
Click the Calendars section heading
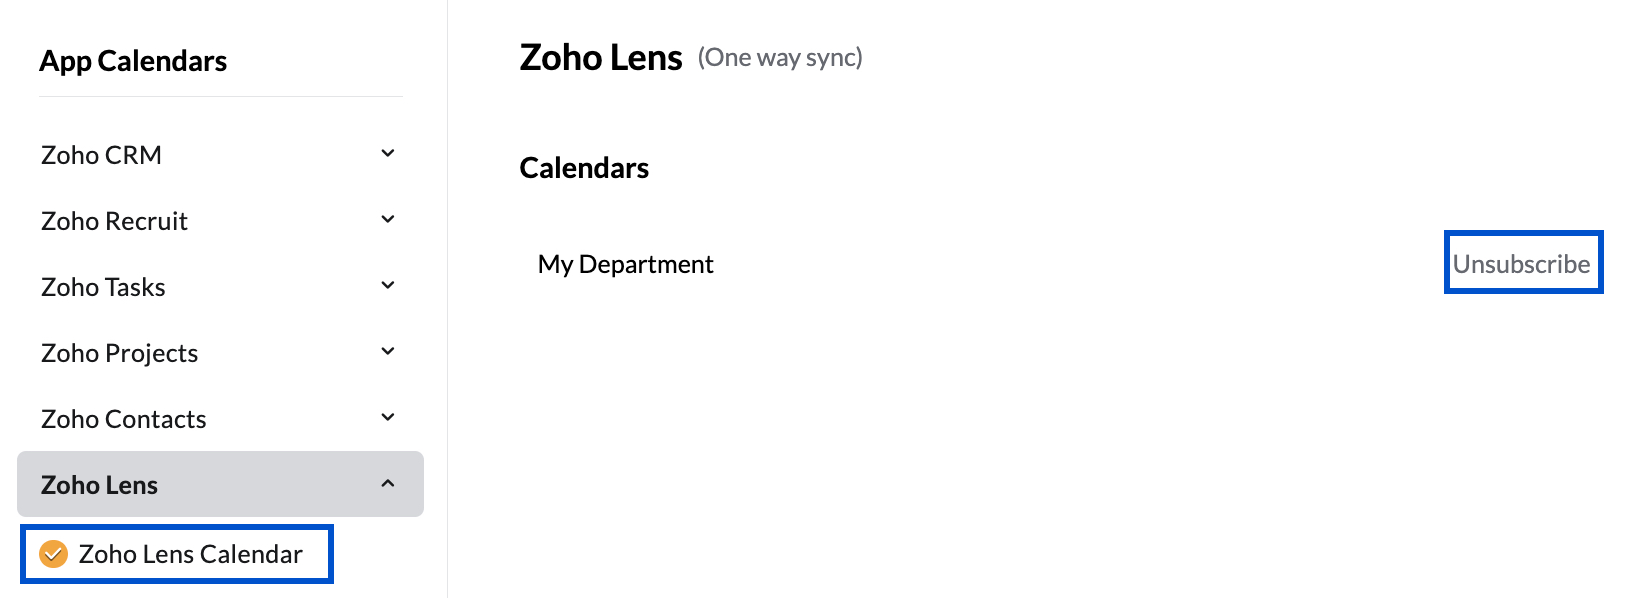pyautogui.click(x=584, y=168)
